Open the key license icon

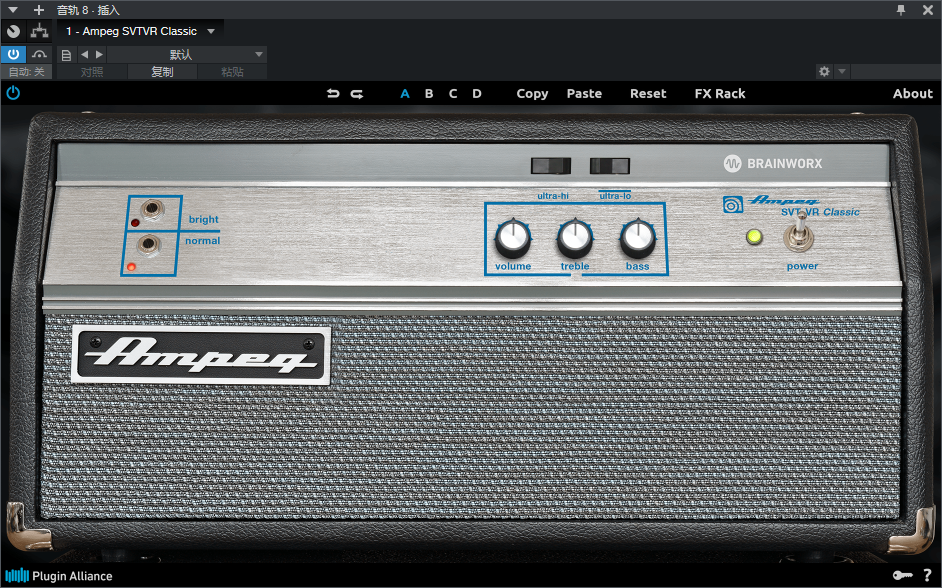click(x=902, y=575)
